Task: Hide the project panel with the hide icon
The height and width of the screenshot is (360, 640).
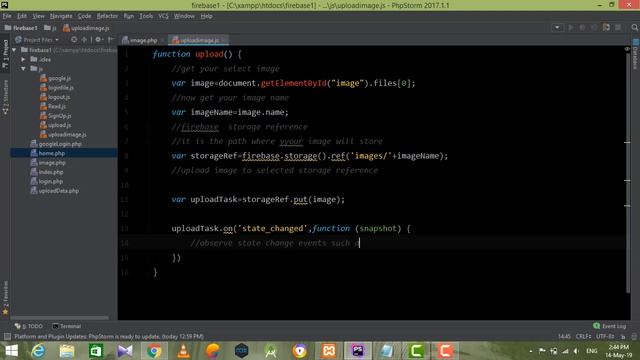Action: [x=111, y=40]
